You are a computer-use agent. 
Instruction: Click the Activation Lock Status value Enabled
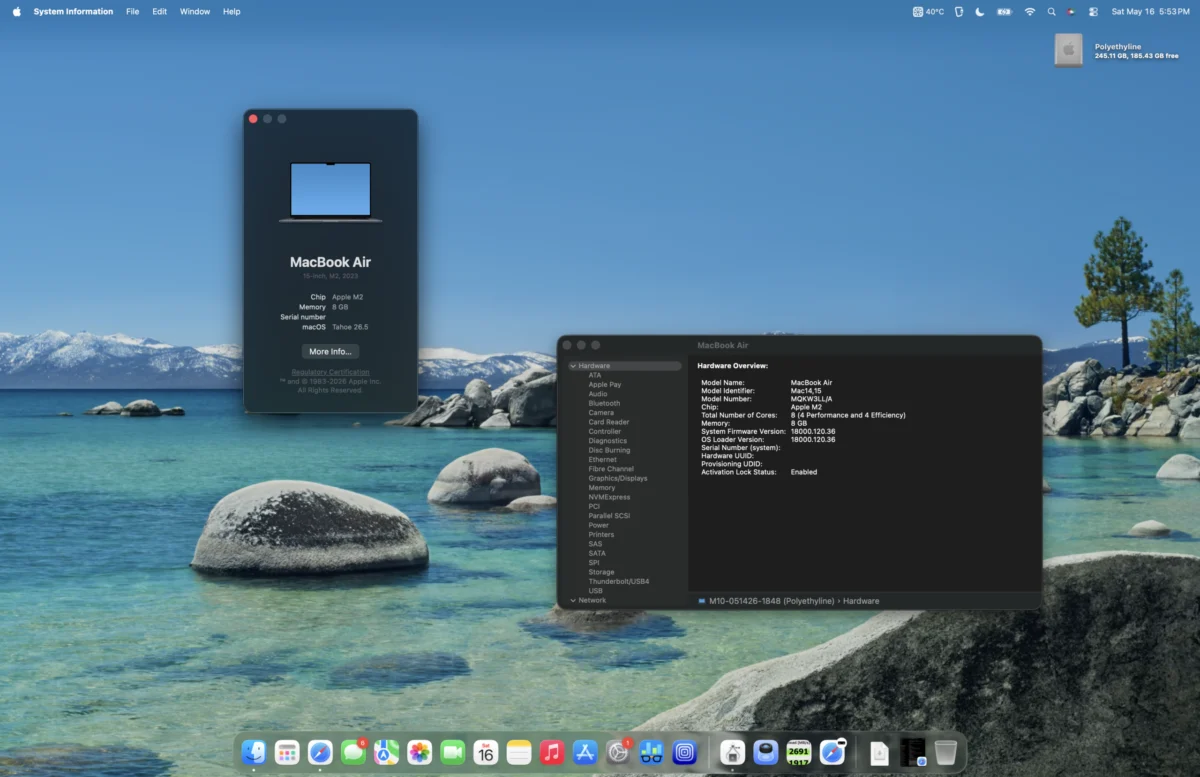(x=804, y=472)
